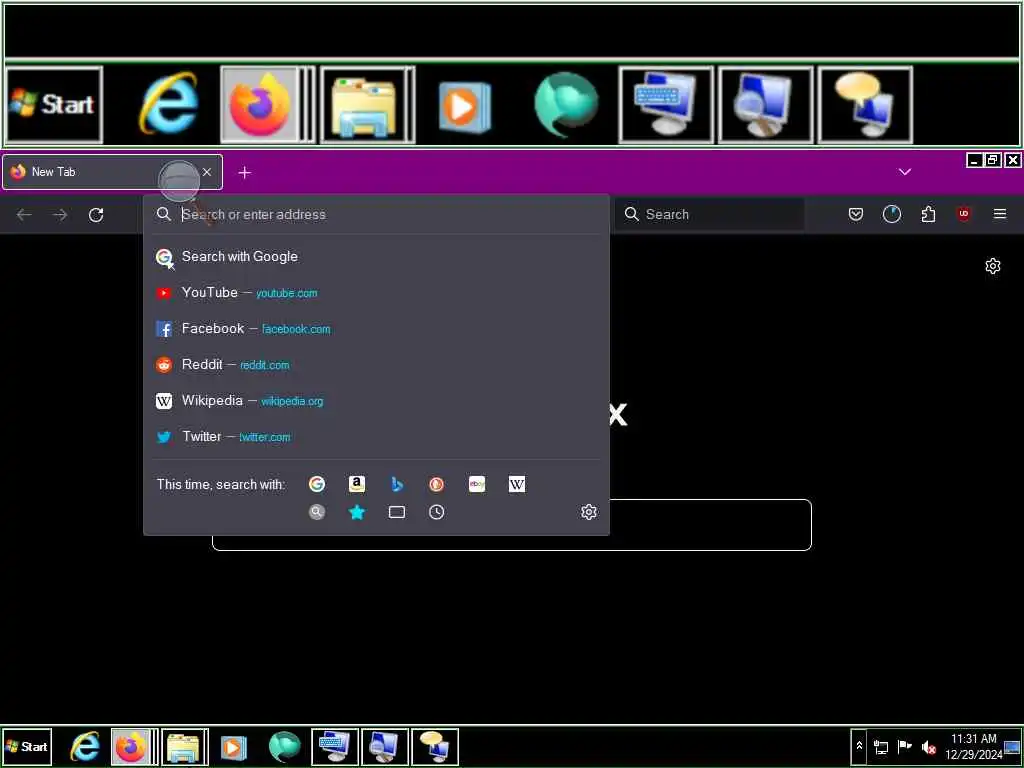Open Action Center flag in tray
This screenshot has width=1024, height=768.
[x=904, y=746]
